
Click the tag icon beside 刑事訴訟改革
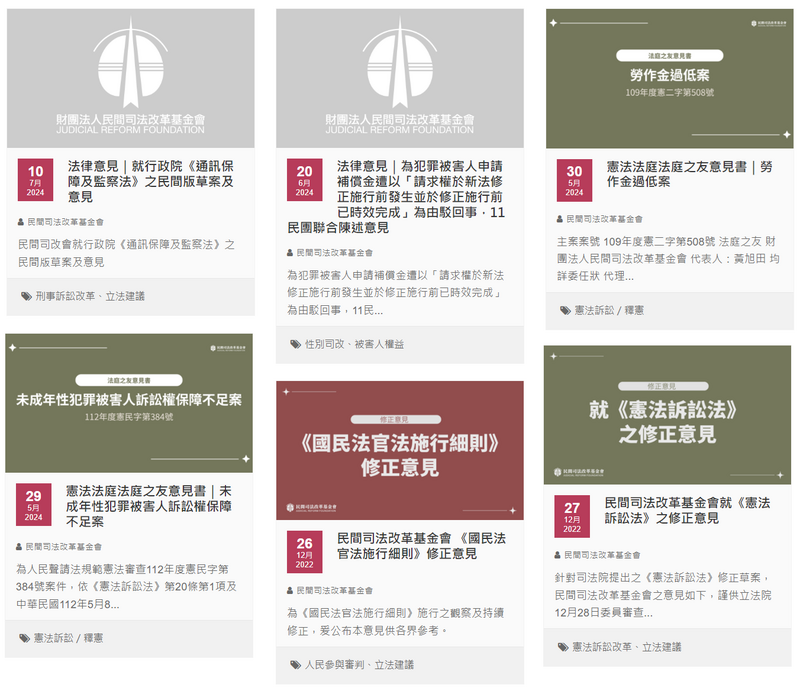26,296
